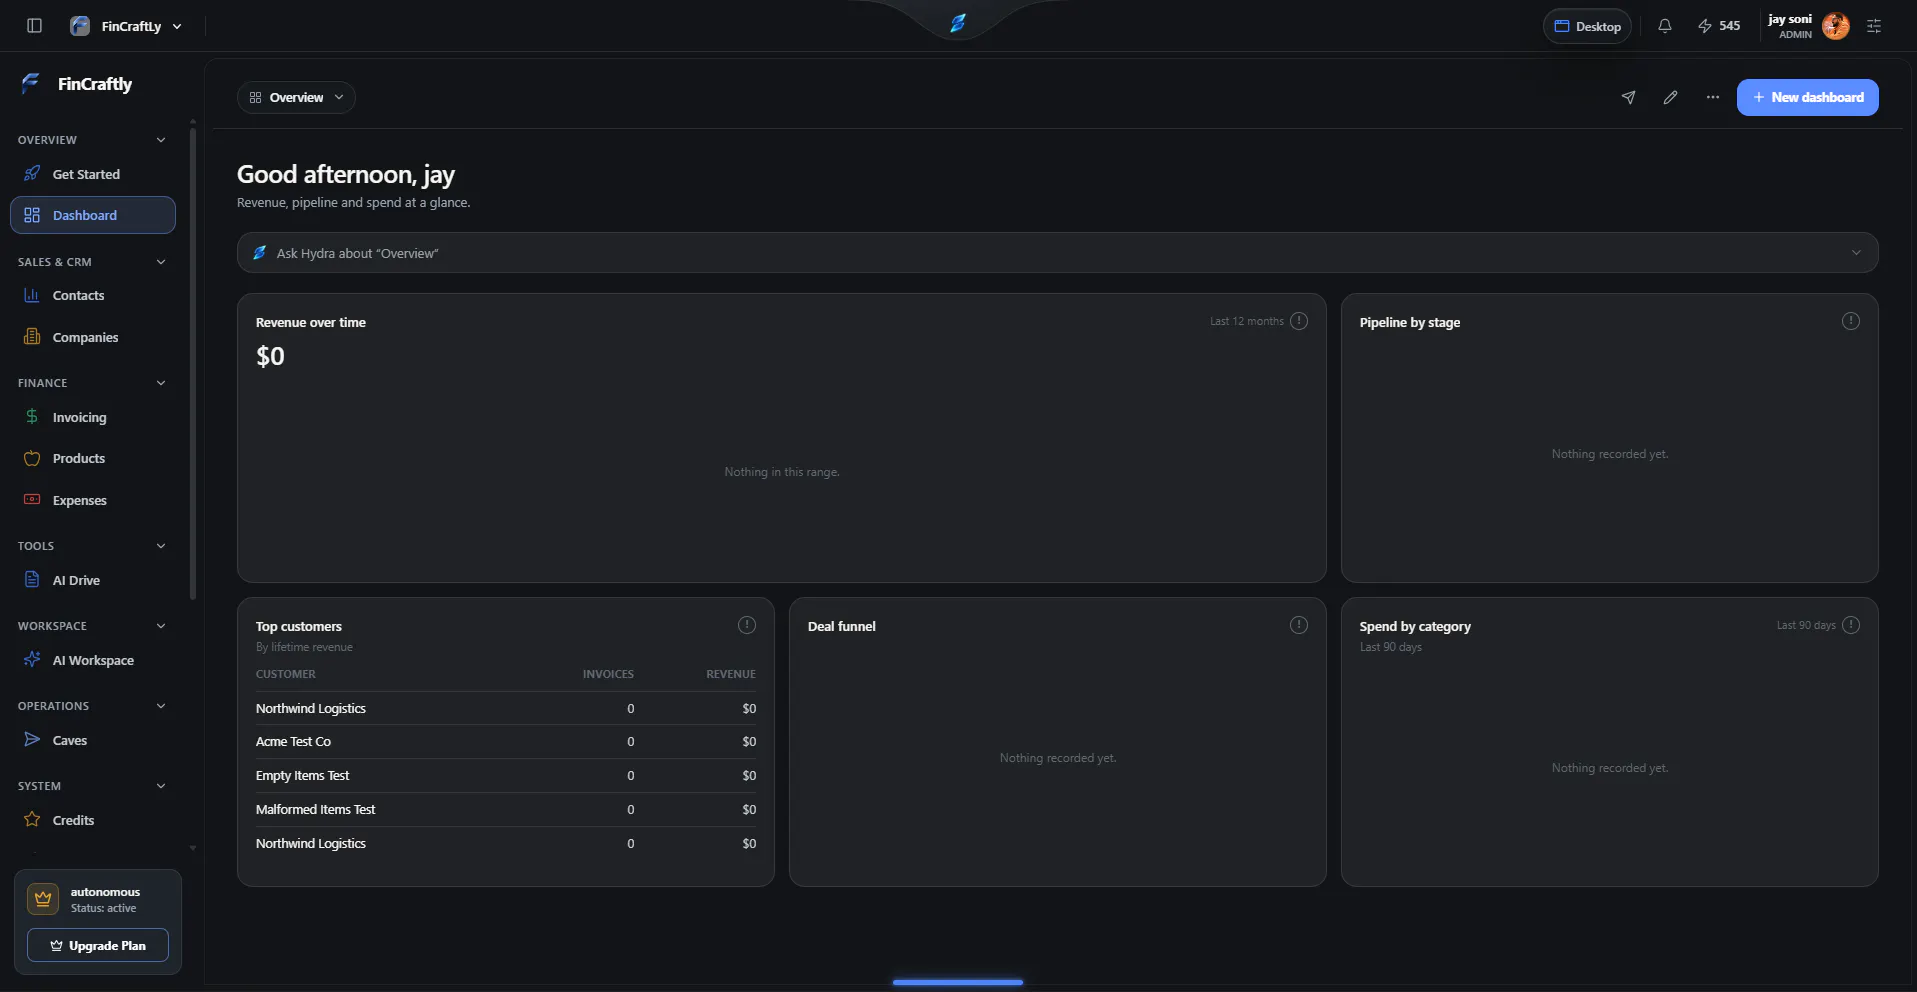Viewport: 1917px width, 992px height.
Task: Open the settings sliders icon at top right
Action: coord(1874,26)
